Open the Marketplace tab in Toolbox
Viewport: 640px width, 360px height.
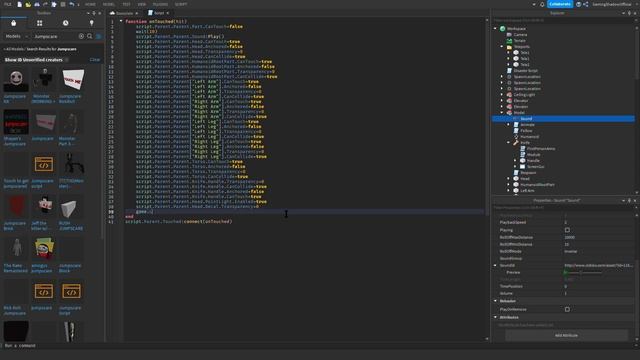click(x=13, y=23)
